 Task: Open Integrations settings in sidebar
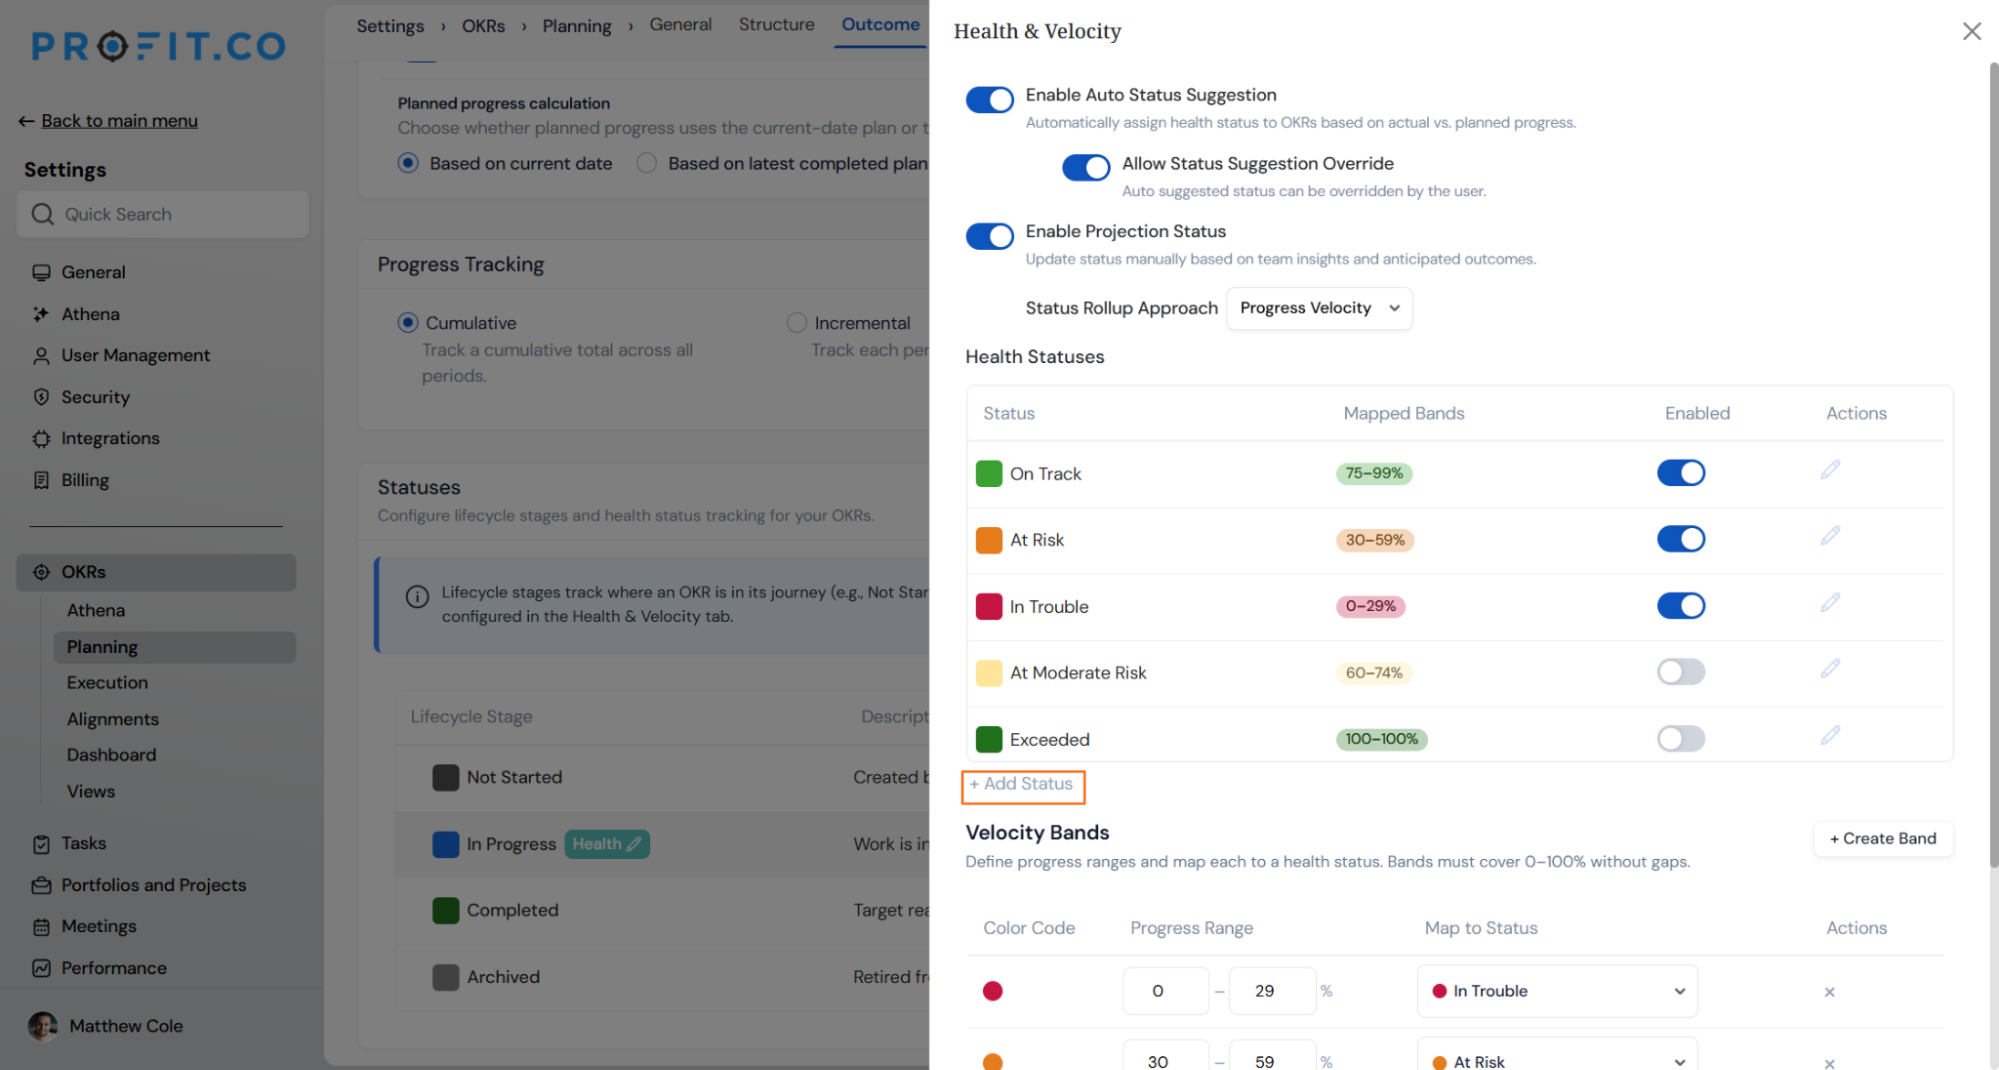click(110, 438)
